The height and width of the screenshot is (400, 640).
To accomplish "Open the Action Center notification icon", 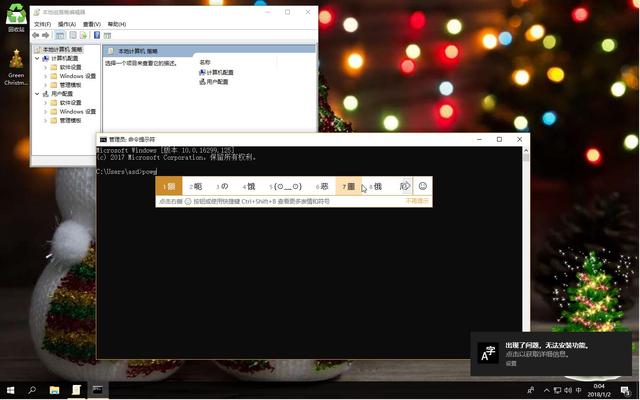I will [624, 391].
